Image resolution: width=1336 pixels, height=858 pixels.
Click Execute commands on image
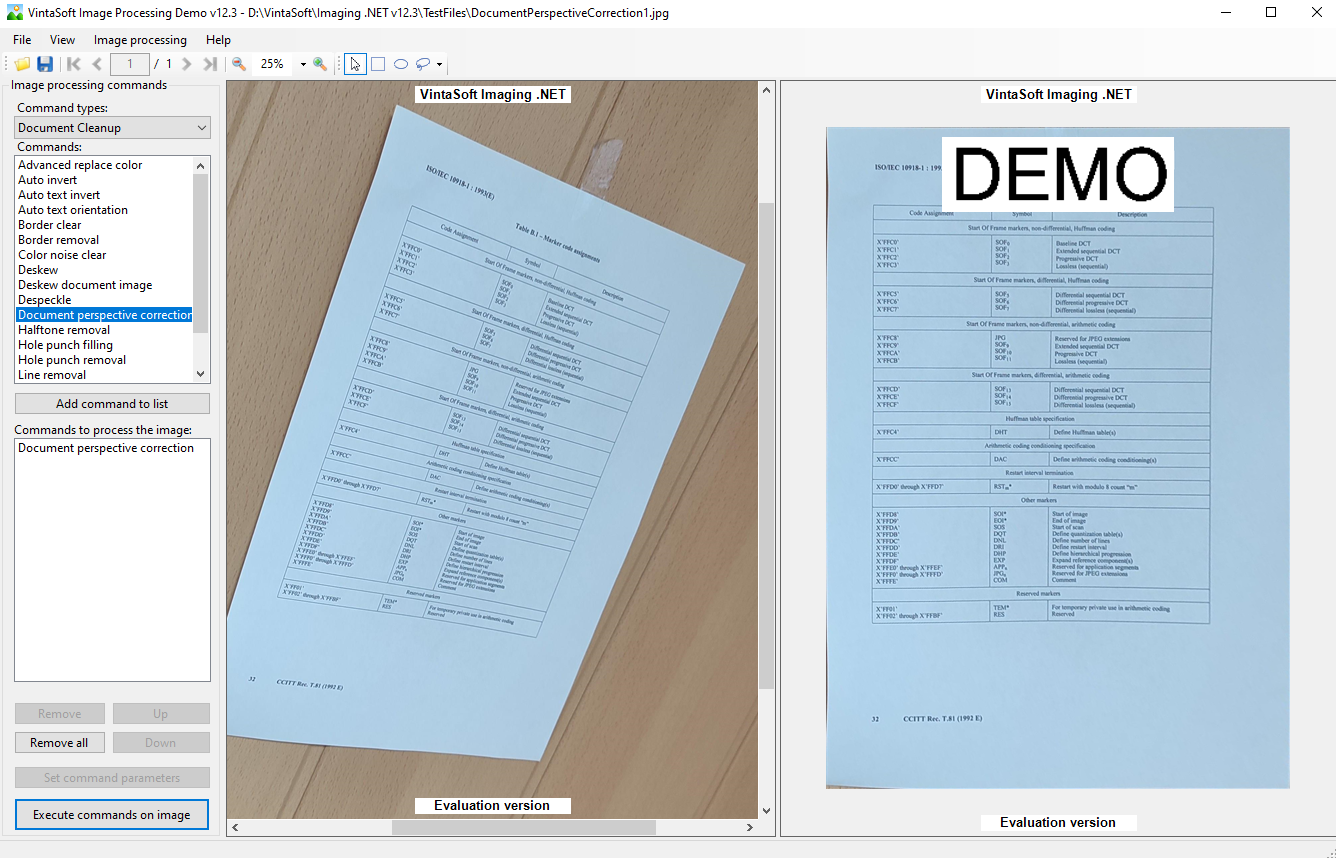112,815
